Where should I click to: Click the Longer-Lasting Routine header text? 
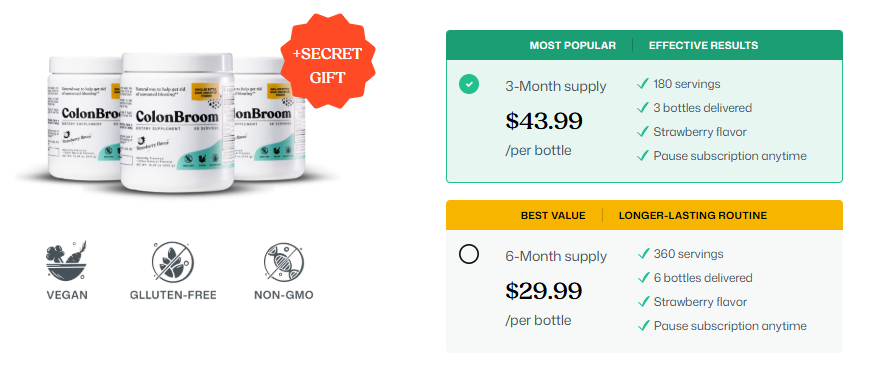(693, 215)
